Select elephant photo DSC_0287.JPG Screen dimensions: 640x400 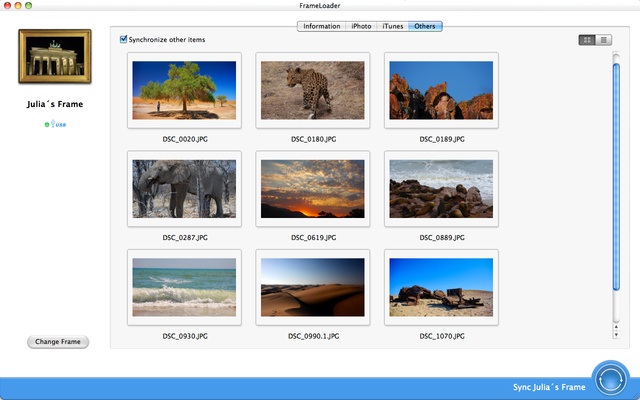[184, 189]
